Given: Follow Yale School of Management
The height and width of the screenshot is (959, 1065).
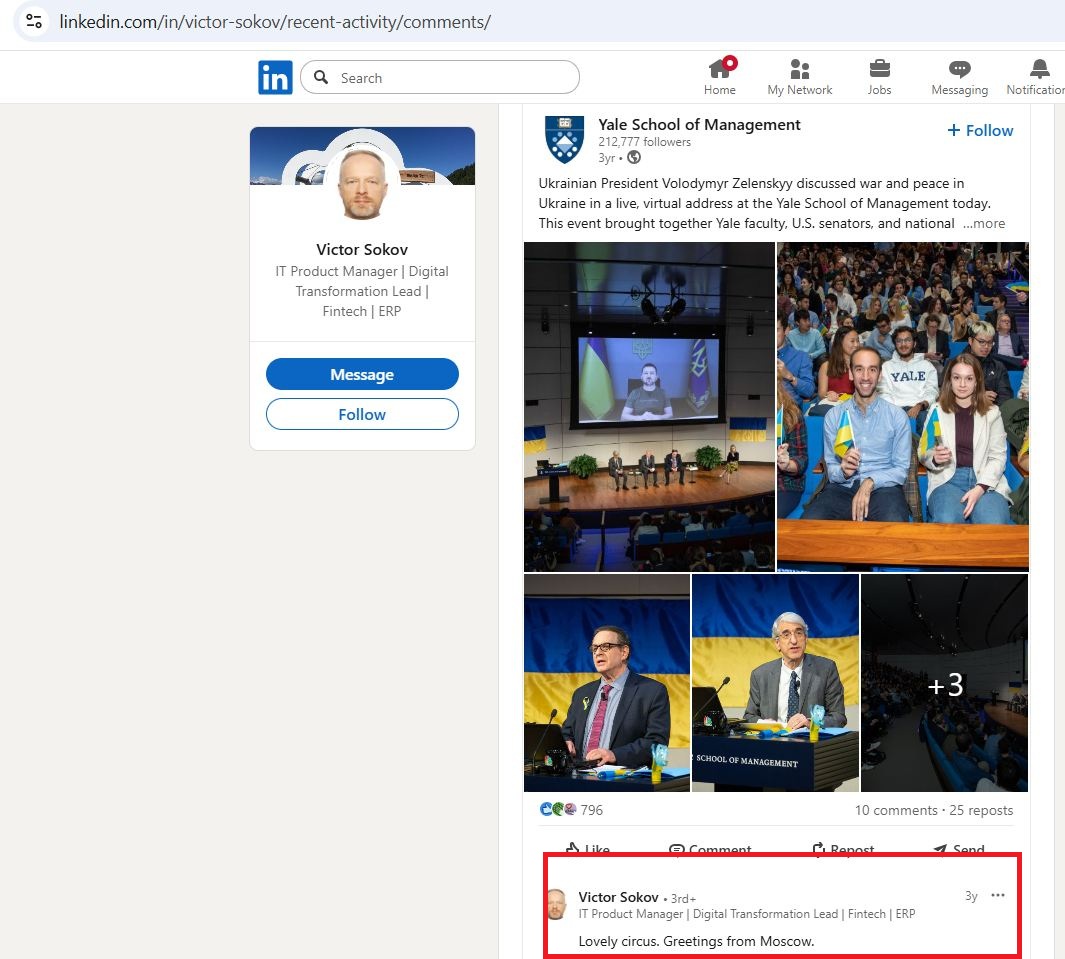Looking at the screenshot, I should 979,130.
